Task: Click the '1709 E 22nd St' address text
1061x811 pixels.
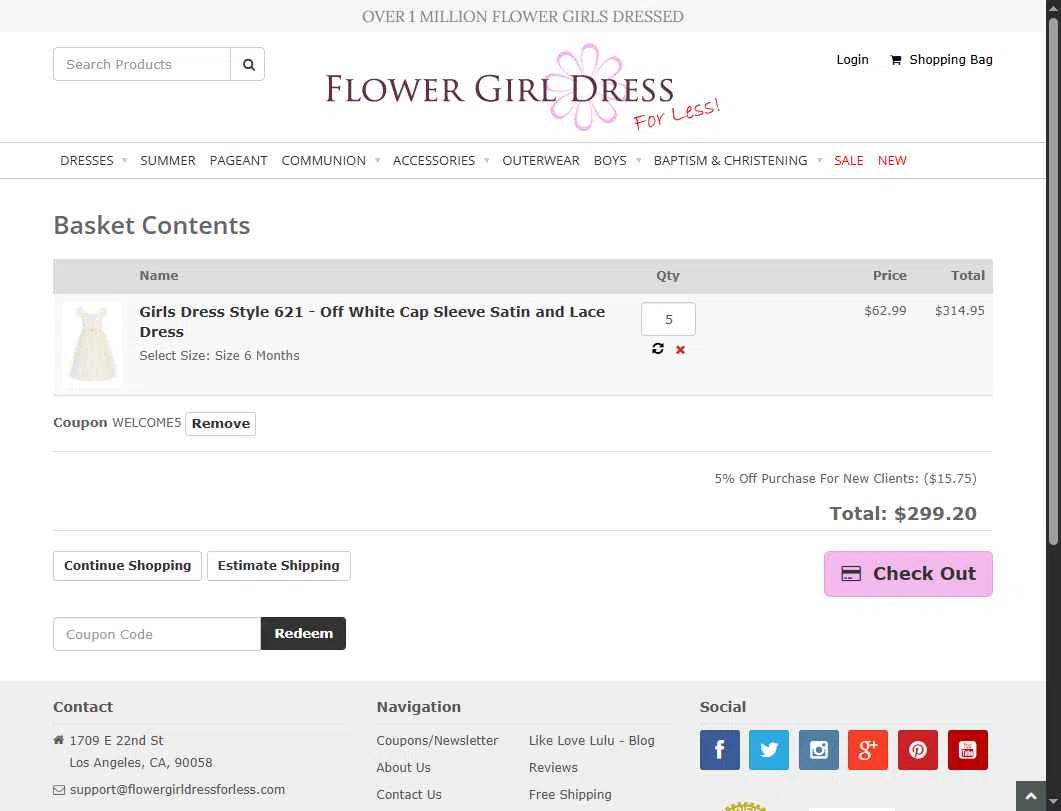Action: click(116, 741)
